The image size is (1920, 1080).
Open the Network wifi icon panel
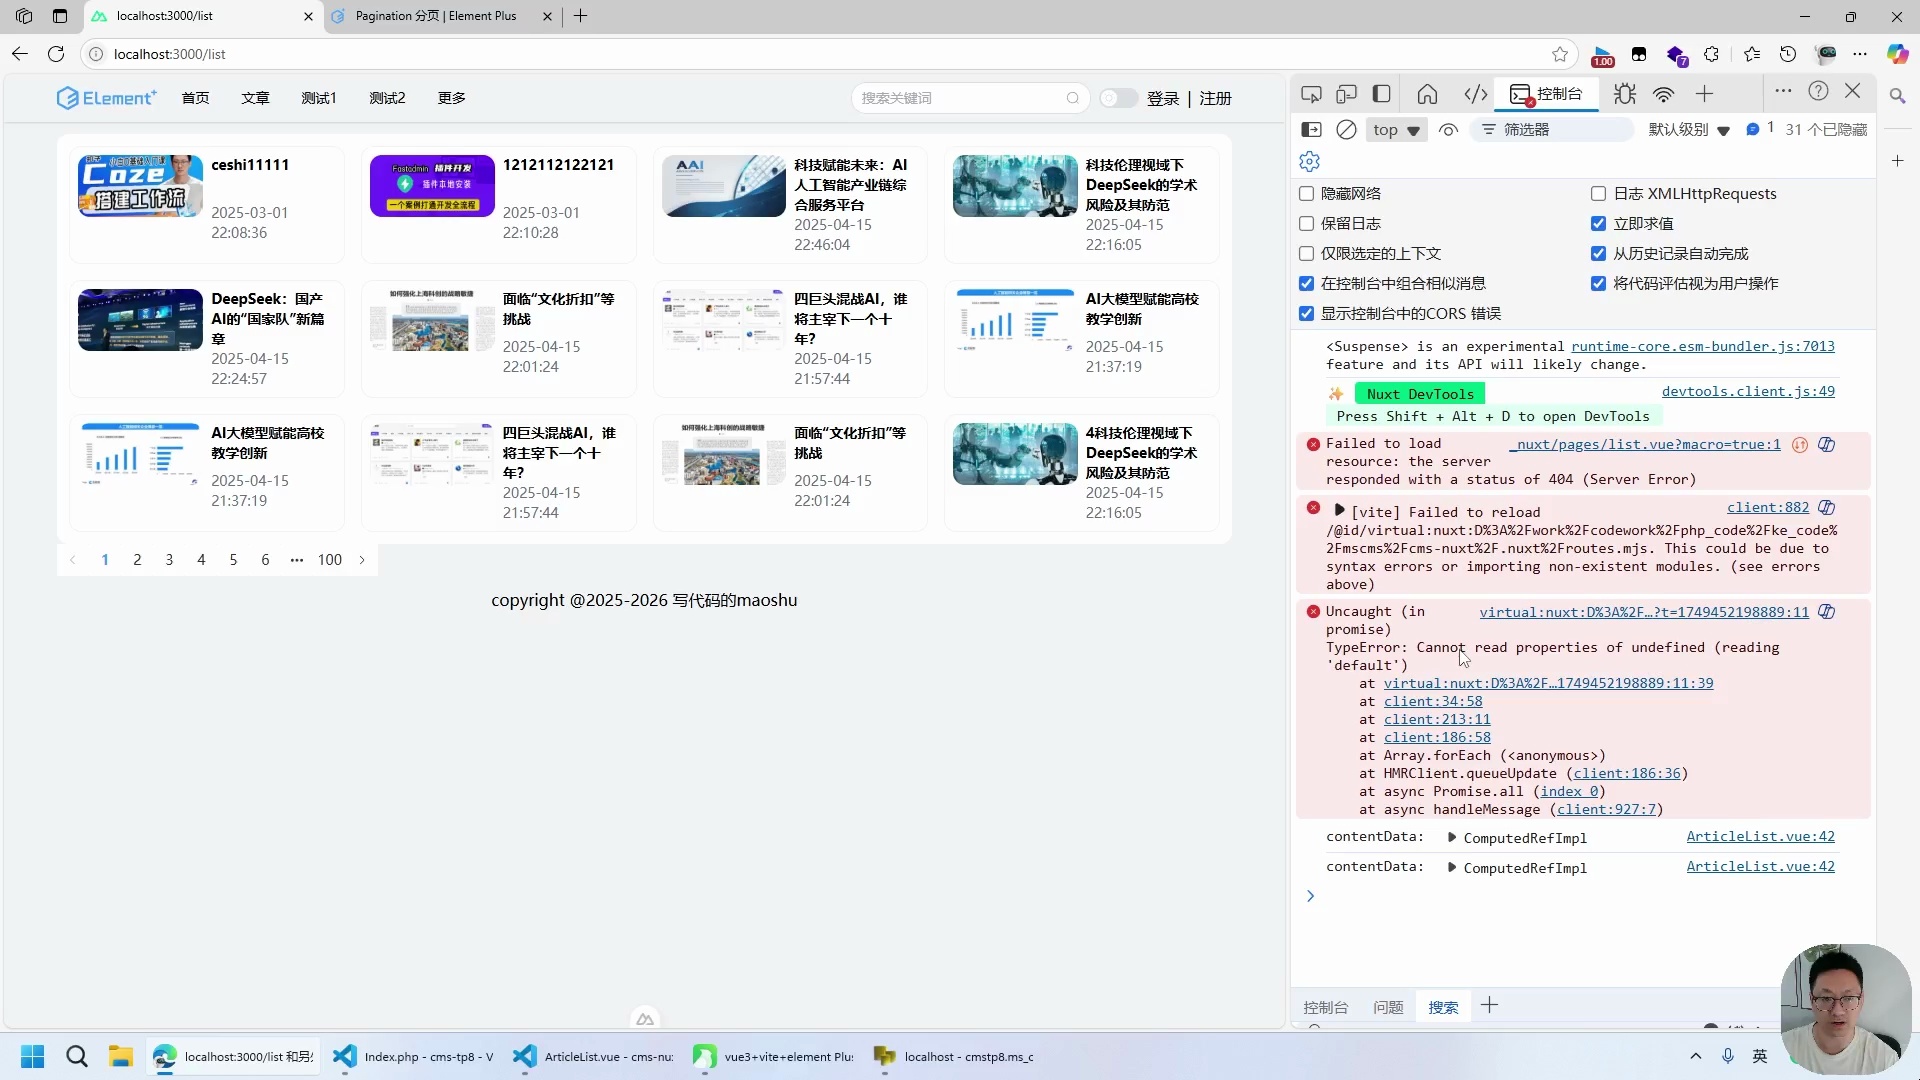(1663, 94)
